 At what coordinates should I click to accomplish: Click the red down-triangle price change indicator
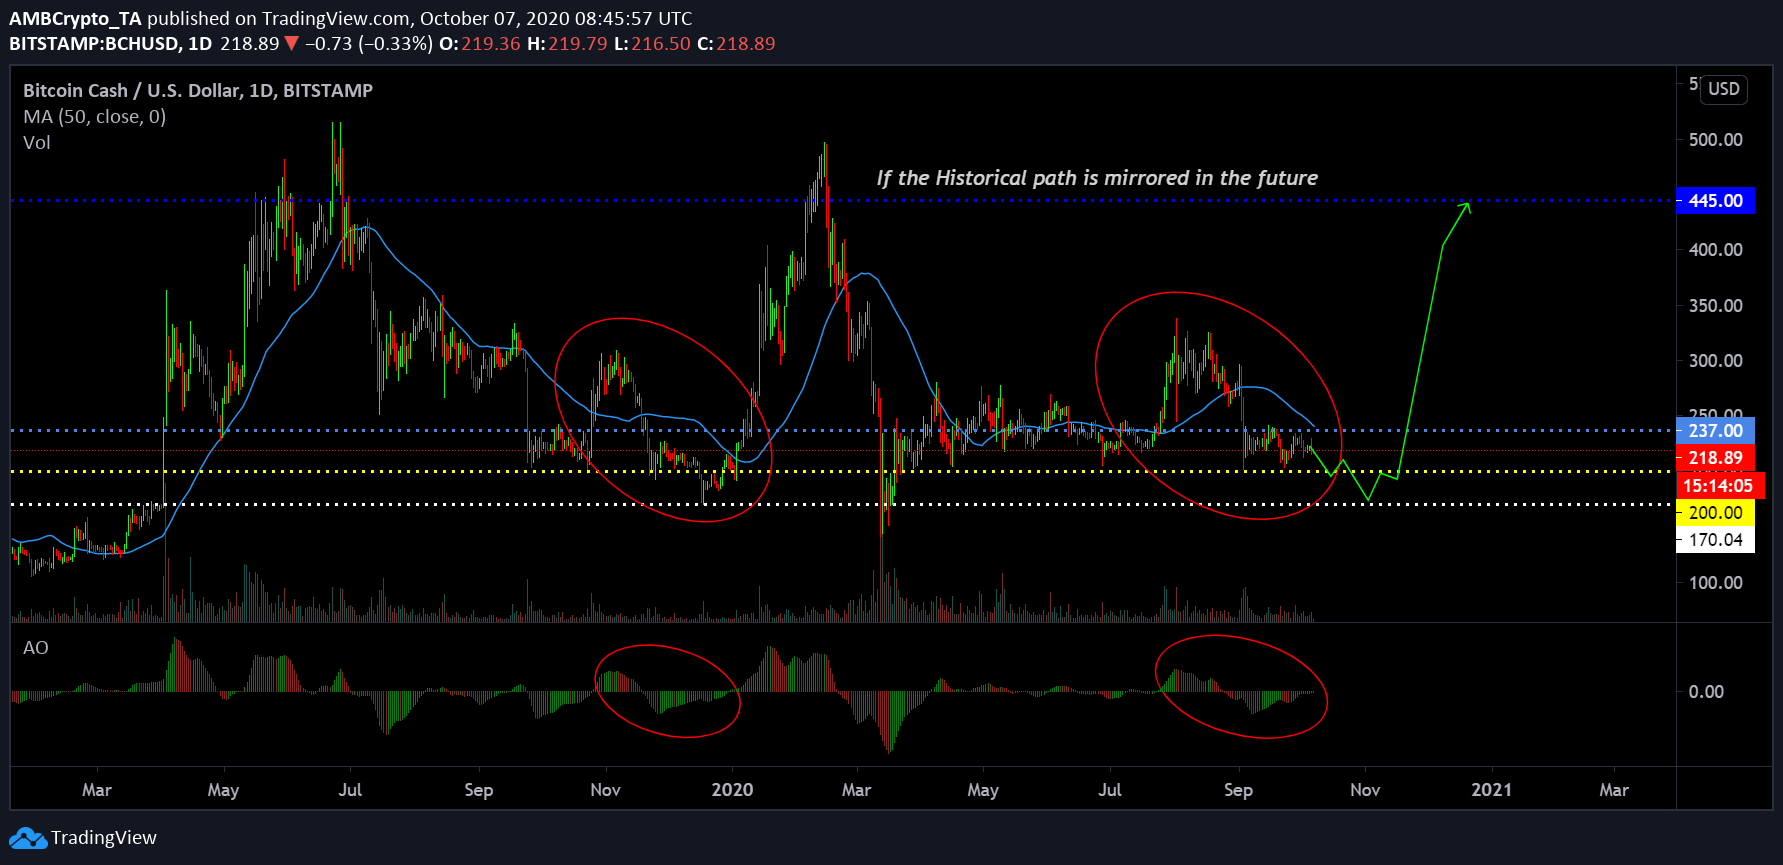pyautogui.click(x=291, y=44)
